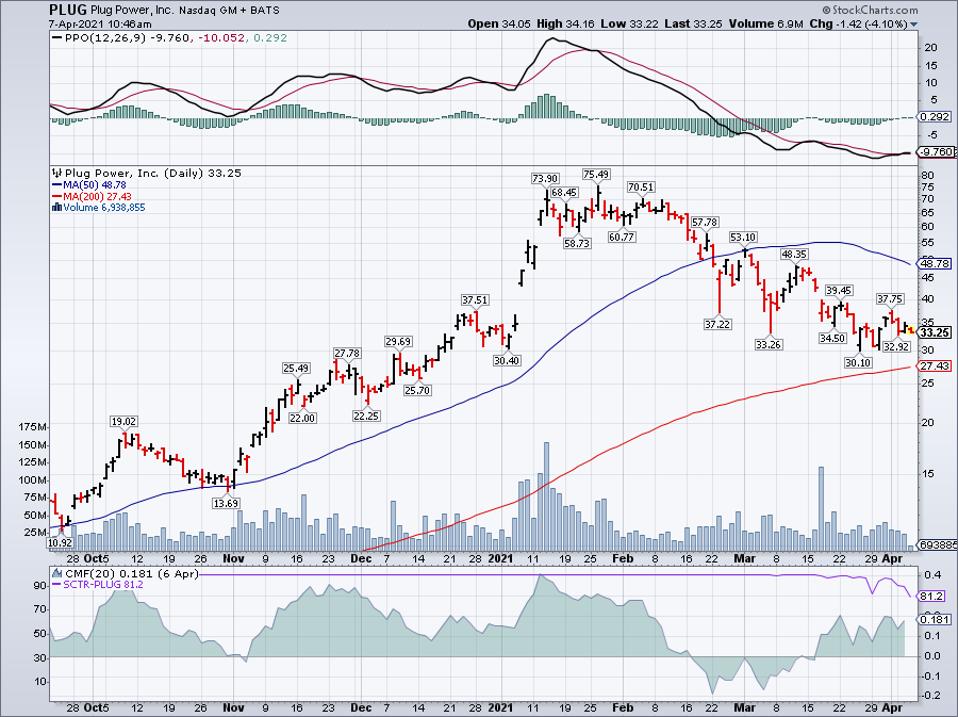
Task: Click the 'Last 33.25' value
Action: coord(693,24)
